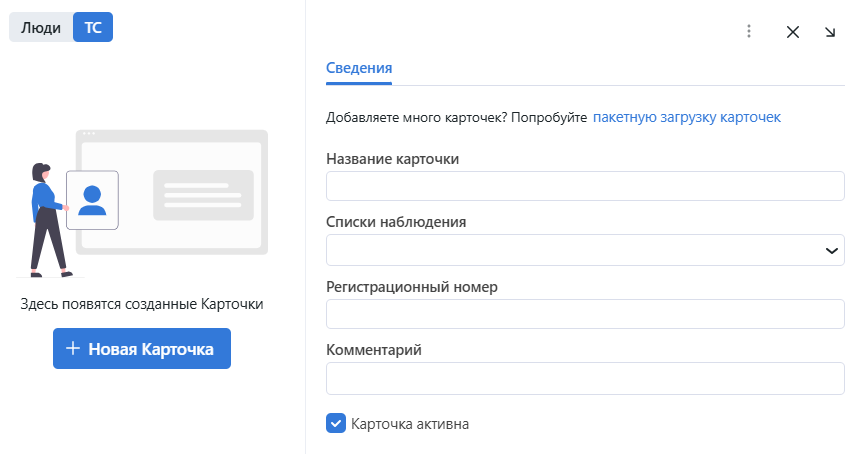Click into the Регистрационный номер field
Image resolution: width=856 pixels, height=454 pixels.
coord(585,314)
